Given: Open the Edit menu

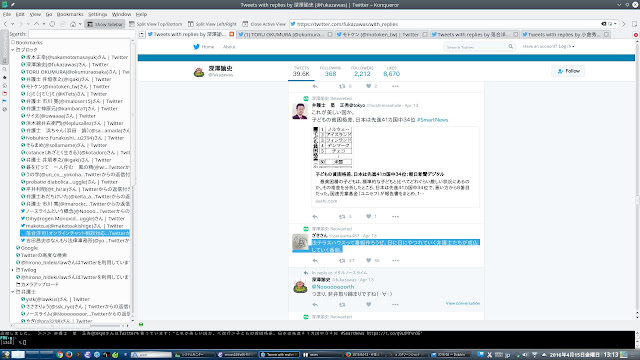Looking at the screenshot, I should (x=20, y=14).
